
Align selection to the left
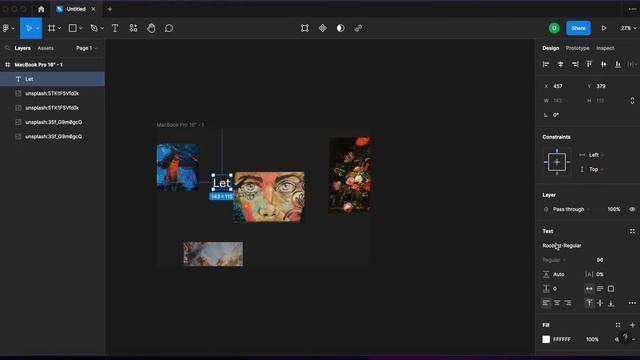click(546, 64)
